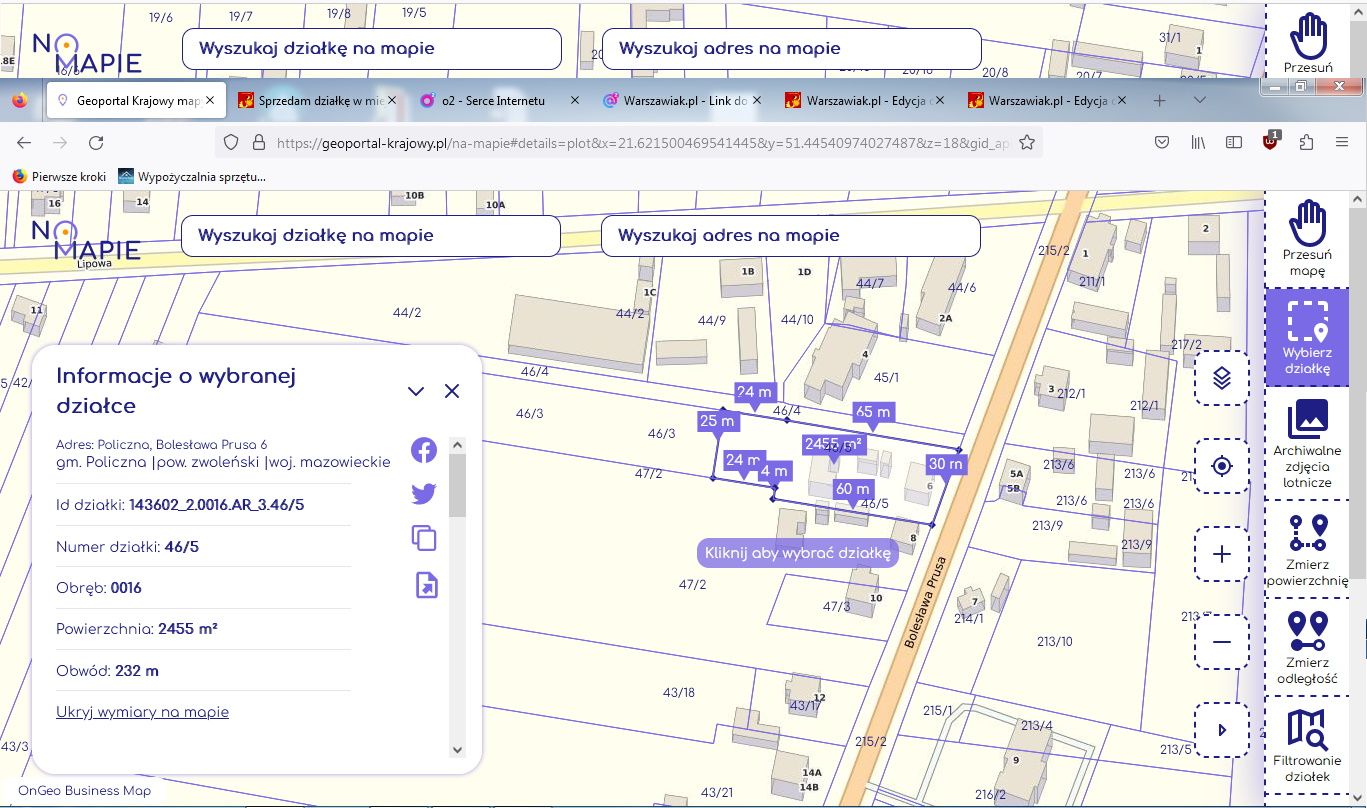Open the OnGeo Business Map link

pyautogui.click(x=84, y=791)
